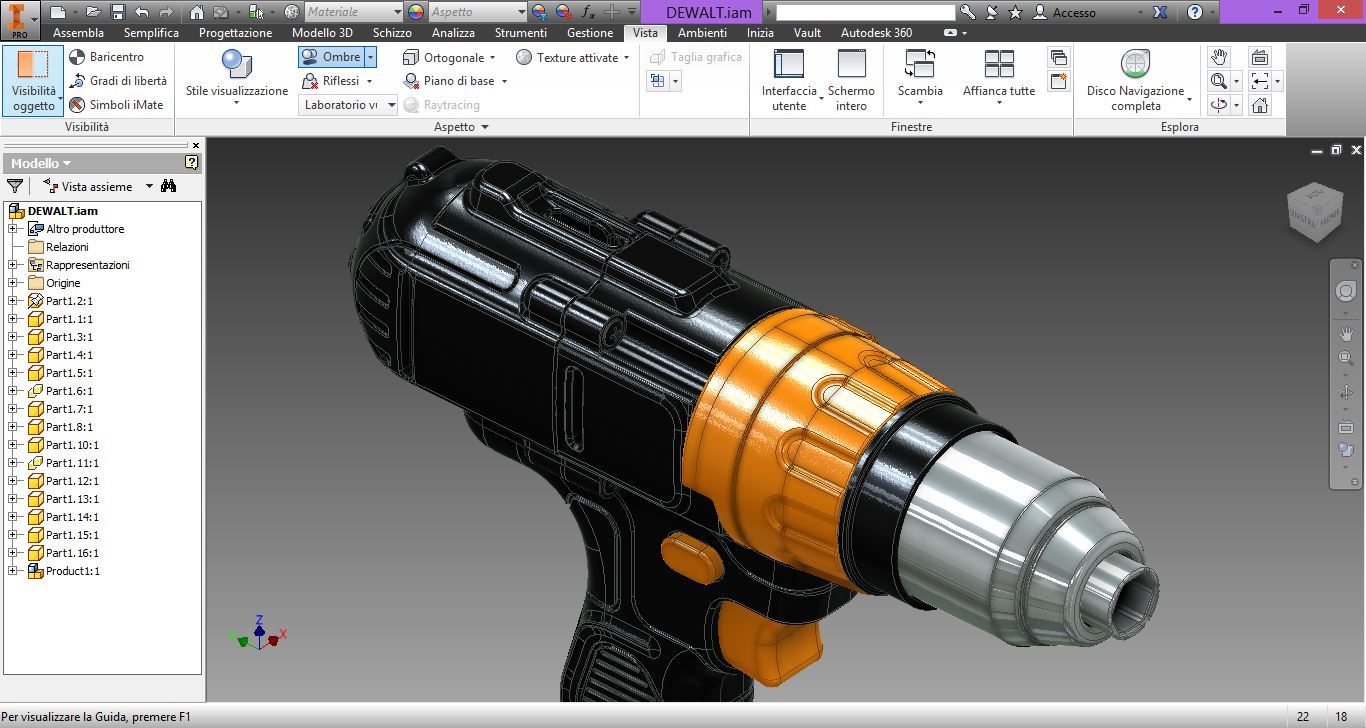Expand the Part1.2:1 tree node
Screen dimensions: 1366x728
(13, 301)
